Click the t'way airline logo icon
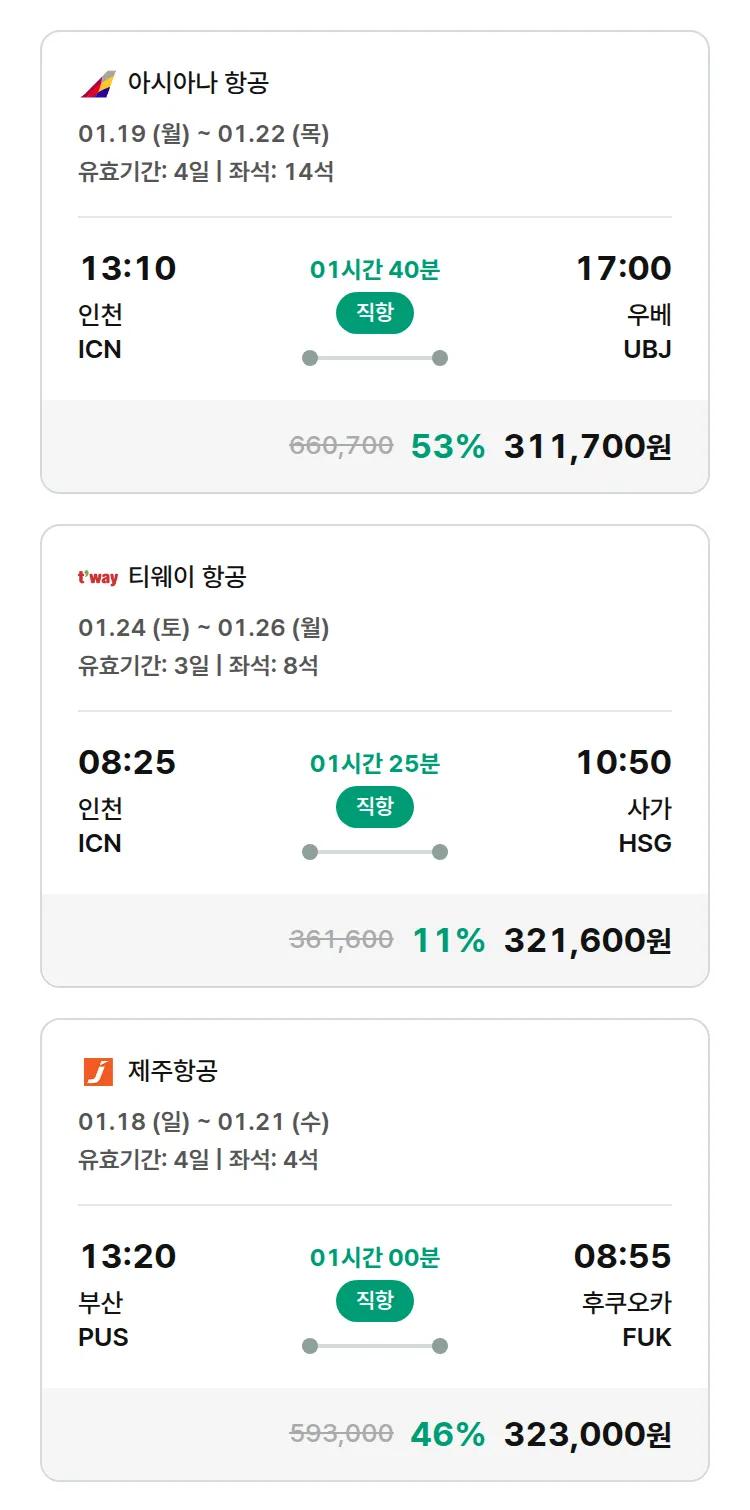750x1510 pixels. point(98,577)
